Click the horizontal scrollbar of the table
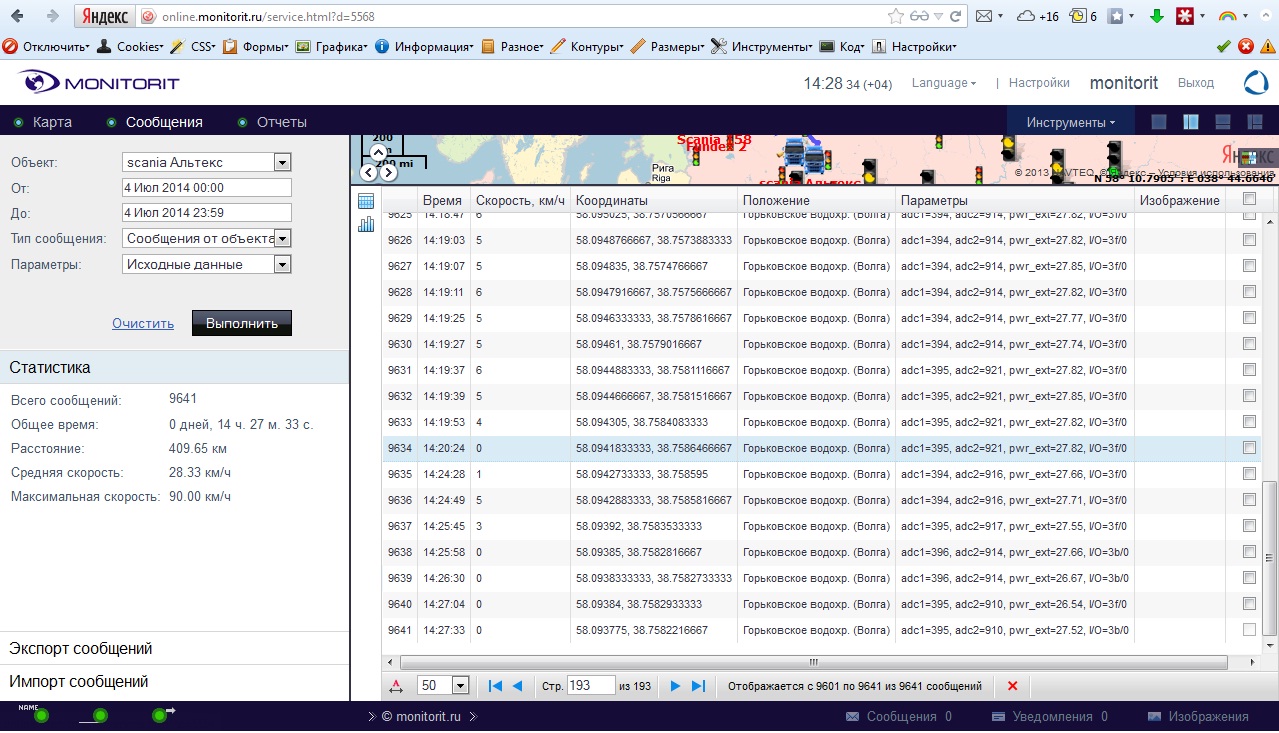Image resolution: width=1279 pixels, height=733 pixels. pos(813,662)
